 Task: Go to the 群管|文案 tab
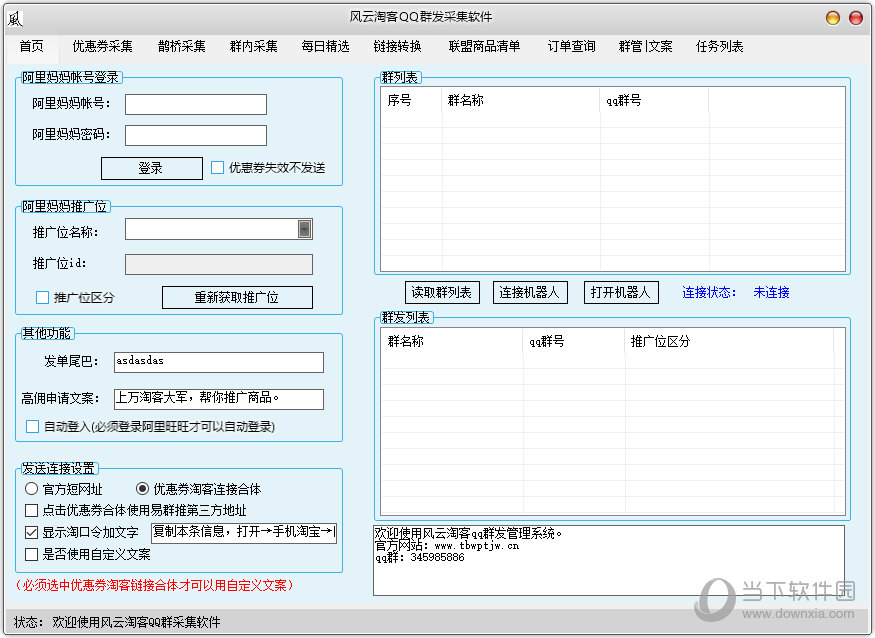tap(646, 46)
